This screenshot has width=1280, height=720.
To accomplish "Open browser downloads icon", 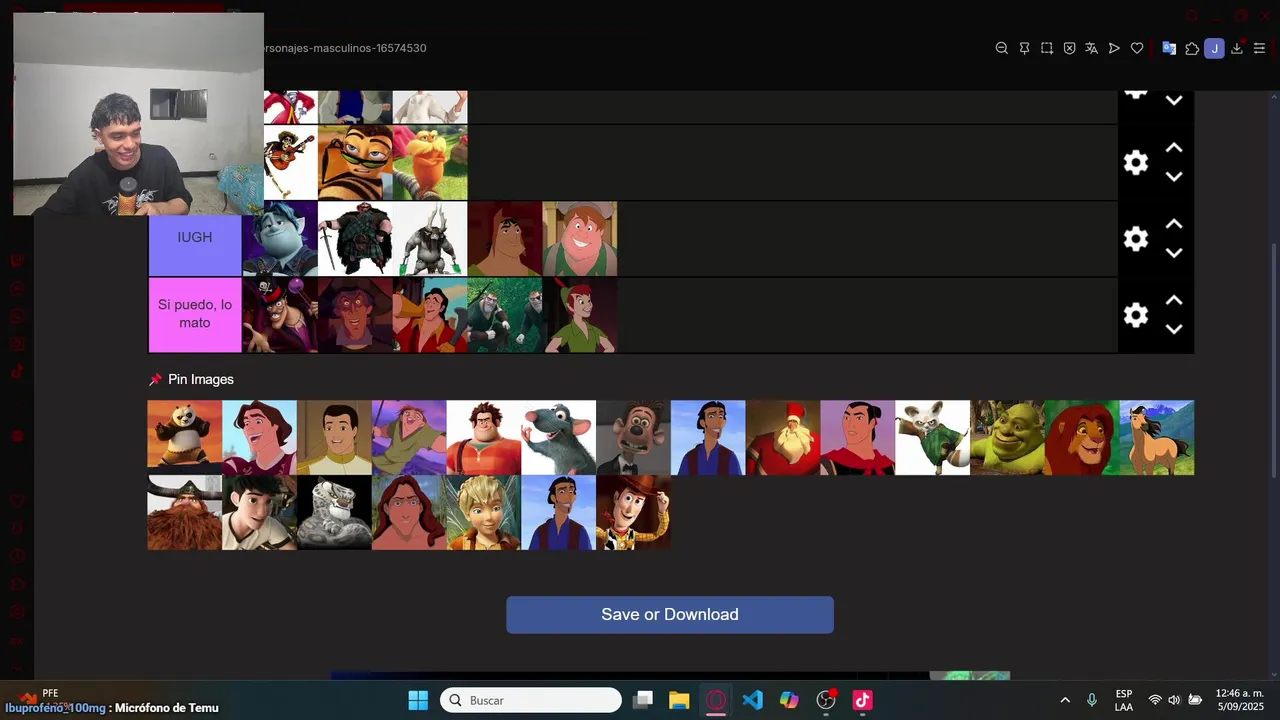I will pyautogui.click(x=1237, y=48).
